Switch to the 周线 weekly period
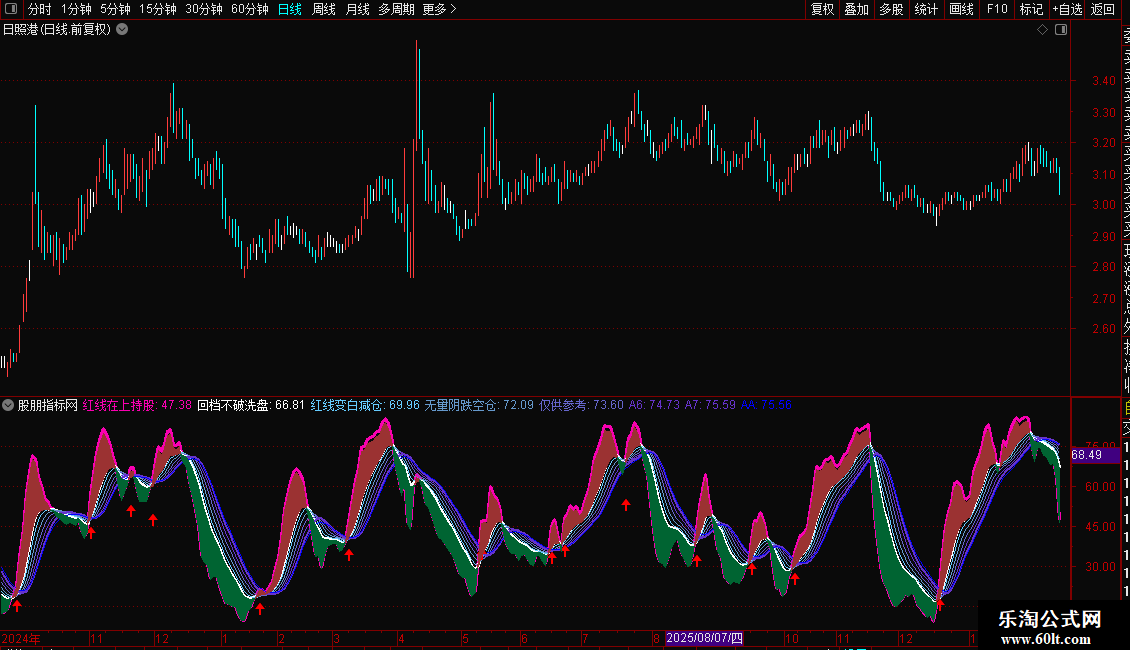This screenshot has height=650, width=1130. tap(324, 9)
